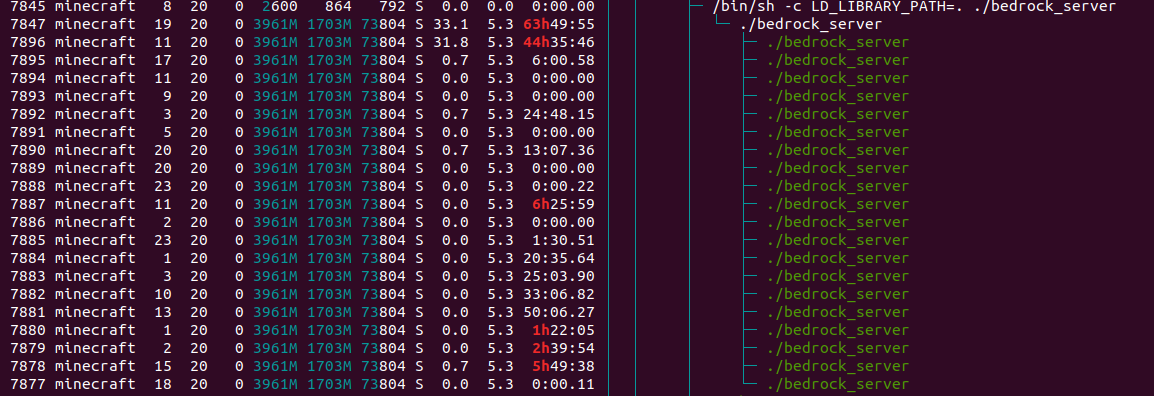Click the 6:00.58 time value
Image resolution: width=1154 pixels, height=396 pixels.
point(563,60)
